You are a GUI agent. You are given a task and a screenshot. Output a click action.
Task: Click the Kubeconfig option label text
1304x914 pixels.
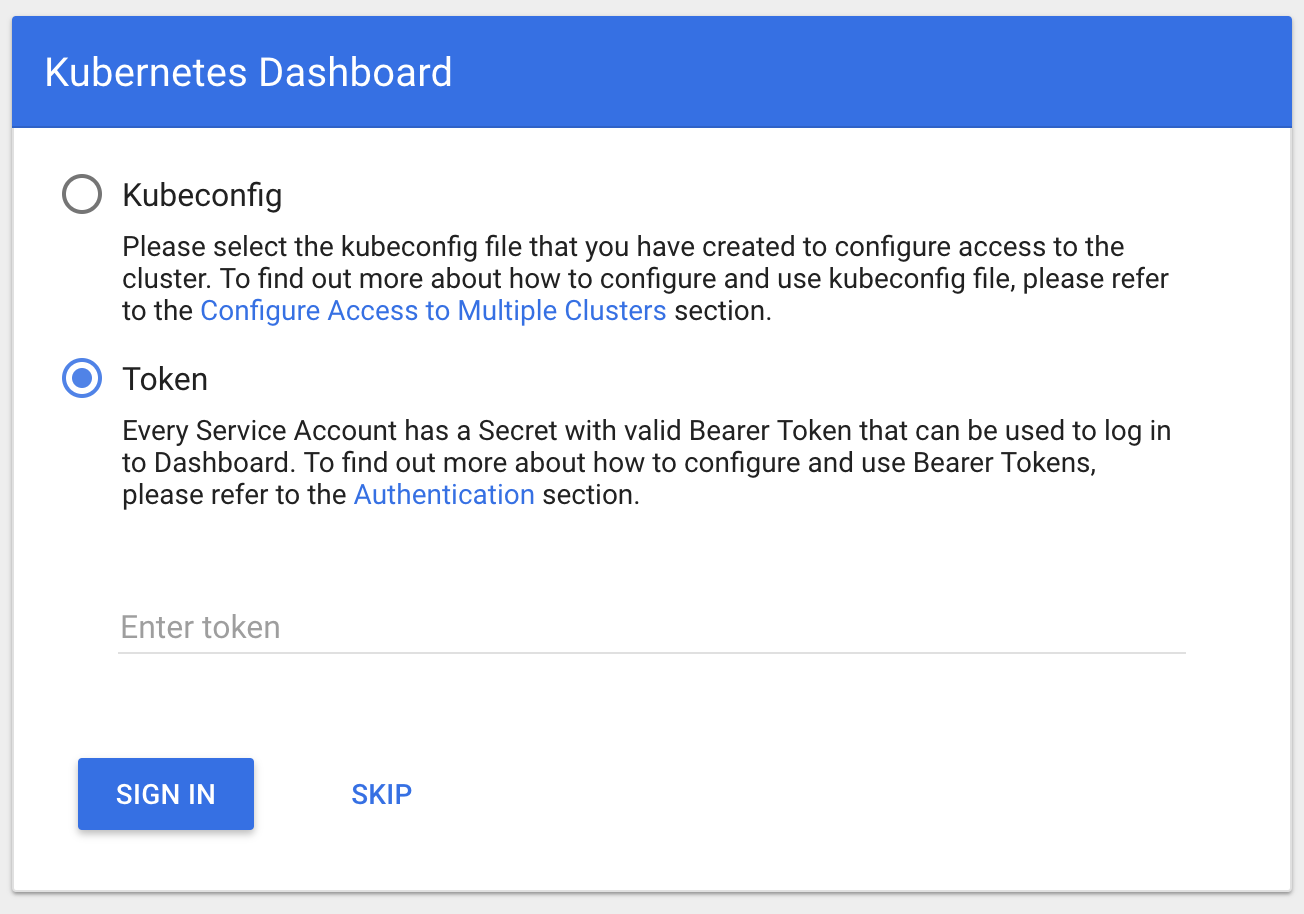coord(202,195)
